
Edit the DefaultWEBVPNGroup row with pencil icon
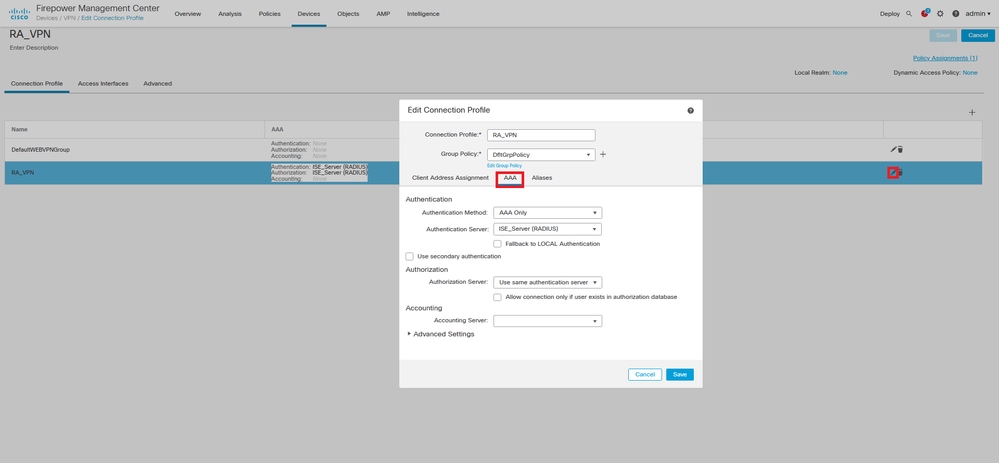point(893,149)
